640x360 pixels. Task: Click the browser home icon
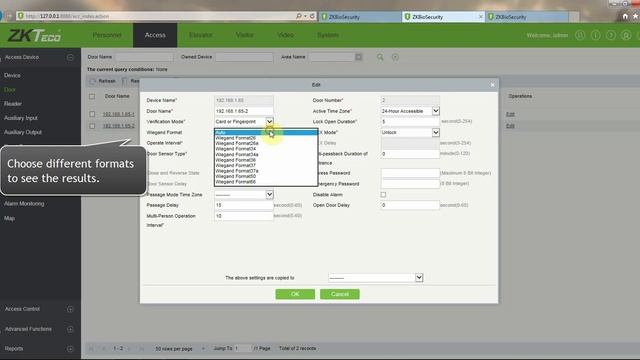pyautogui.click(x=625, y=16)
